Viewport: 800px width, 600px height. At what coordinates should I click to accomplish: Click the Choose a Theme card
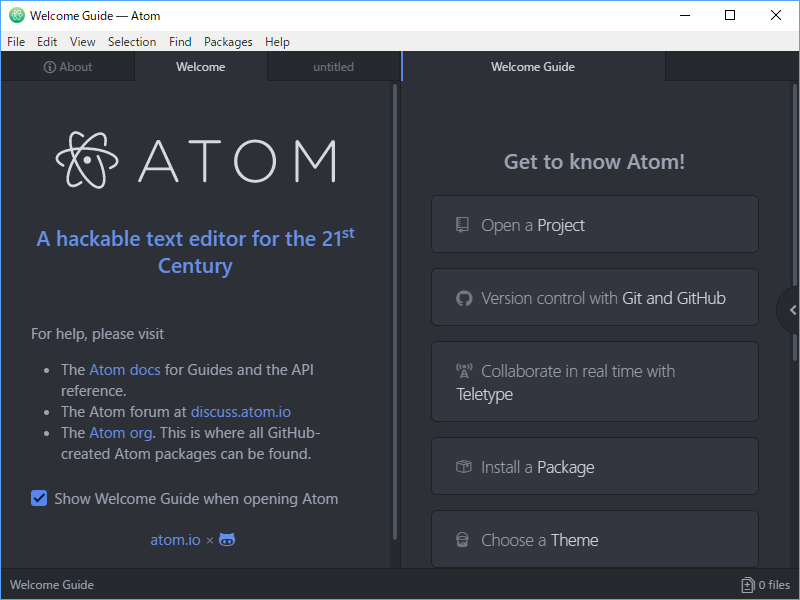(594, 539)
